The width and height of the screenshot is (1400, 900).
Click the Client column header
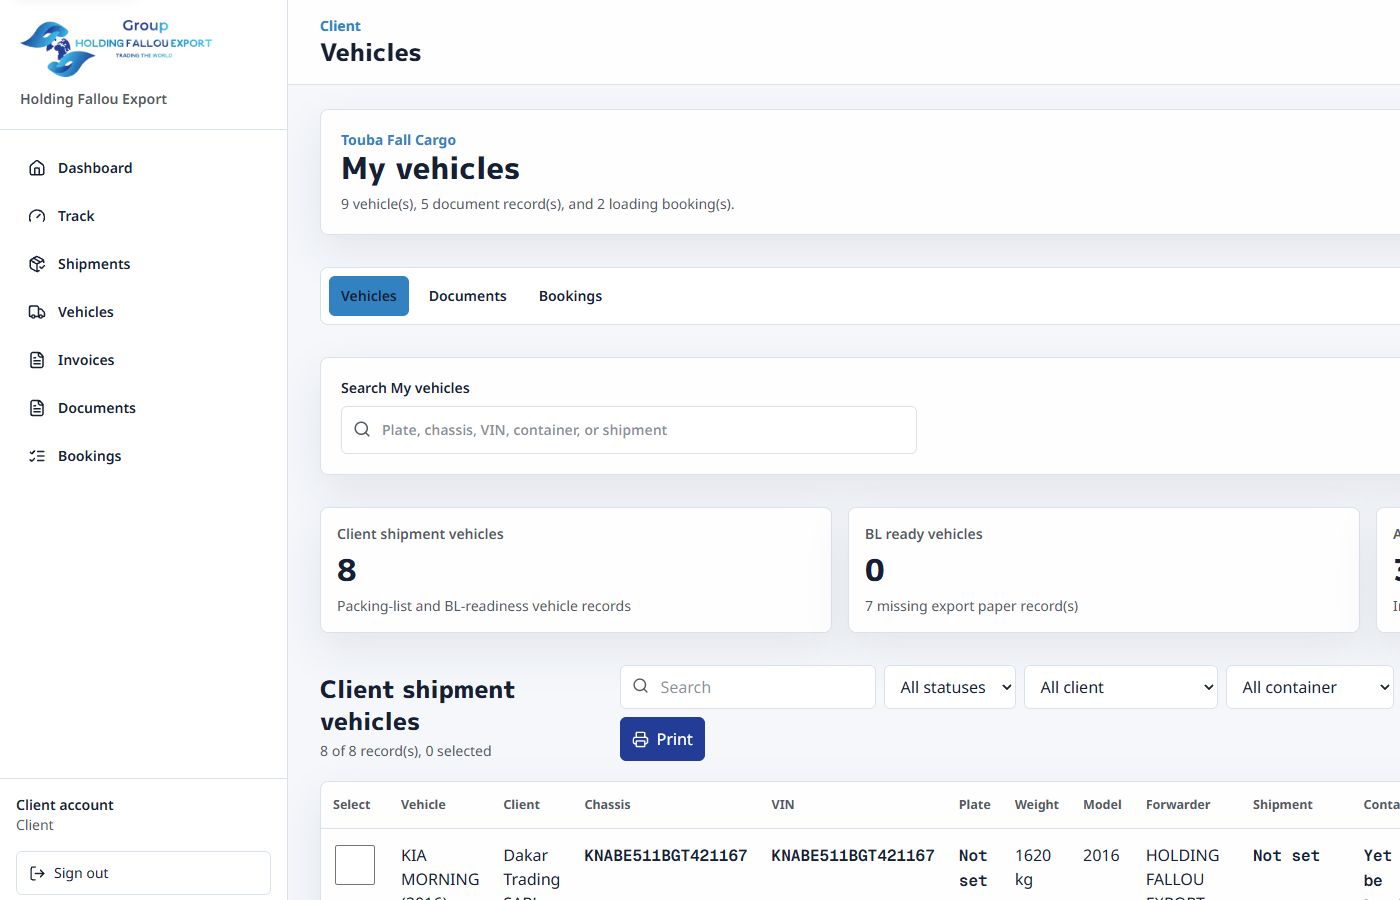(x=521, y=805)
